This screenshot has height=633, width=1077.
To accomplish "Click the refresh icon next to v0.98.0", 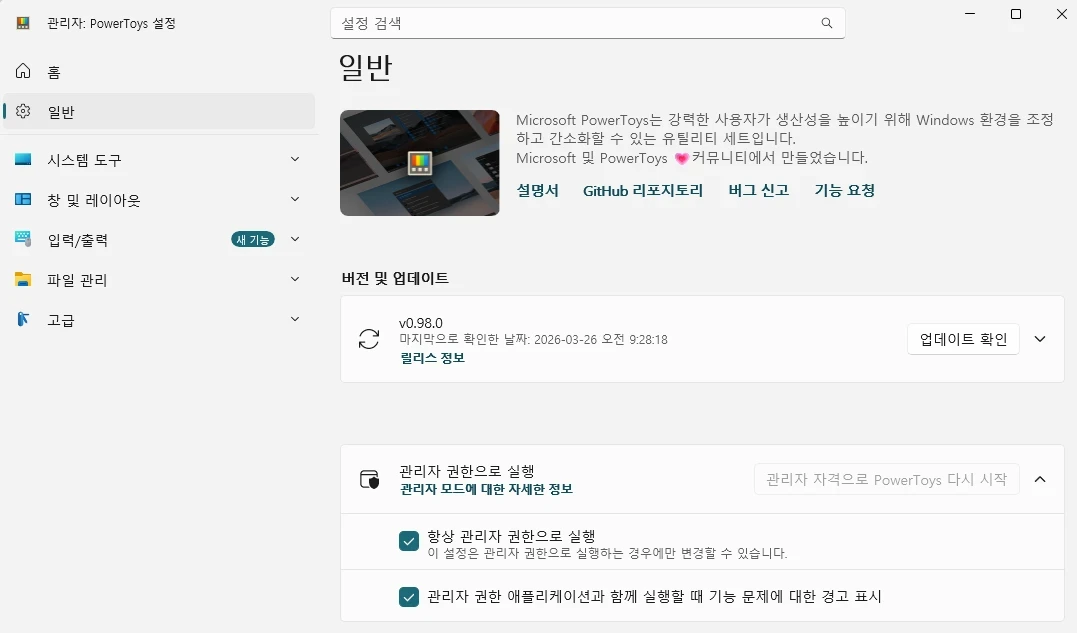I will (x=369, y=339).
